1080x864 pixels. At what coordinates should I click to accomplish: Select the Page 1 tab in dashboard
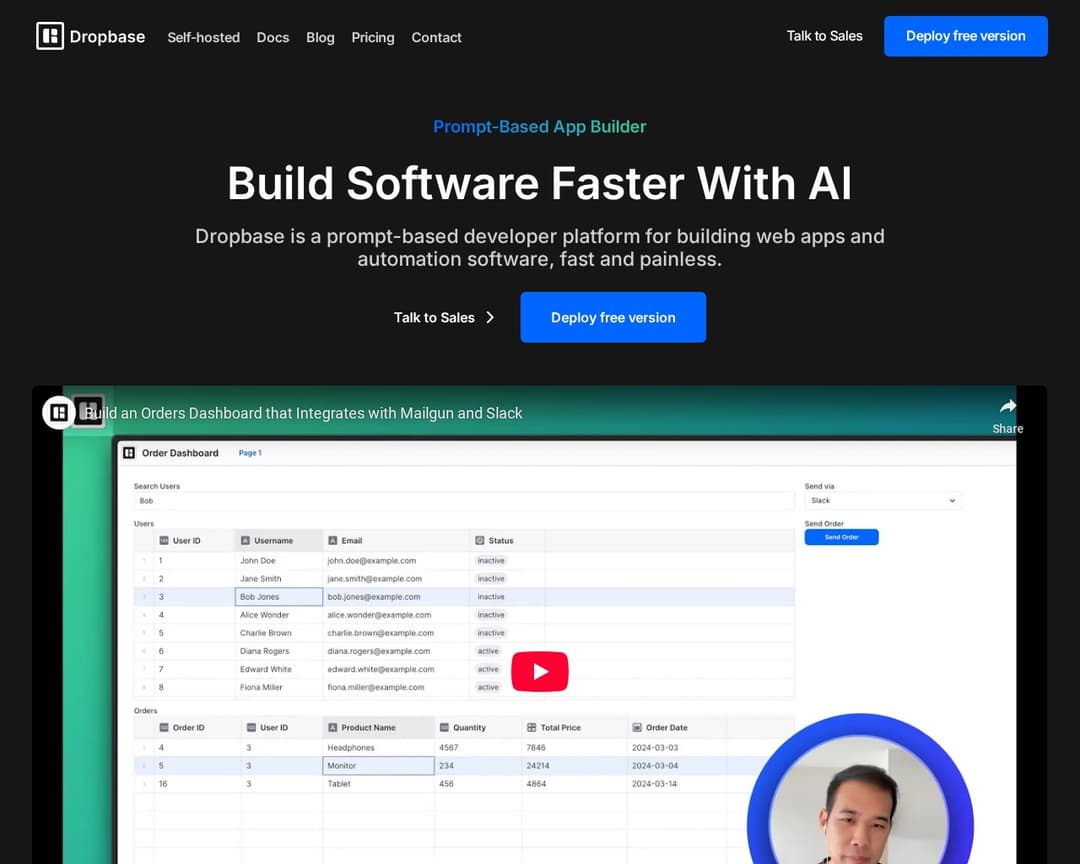[x=250, y=453]
